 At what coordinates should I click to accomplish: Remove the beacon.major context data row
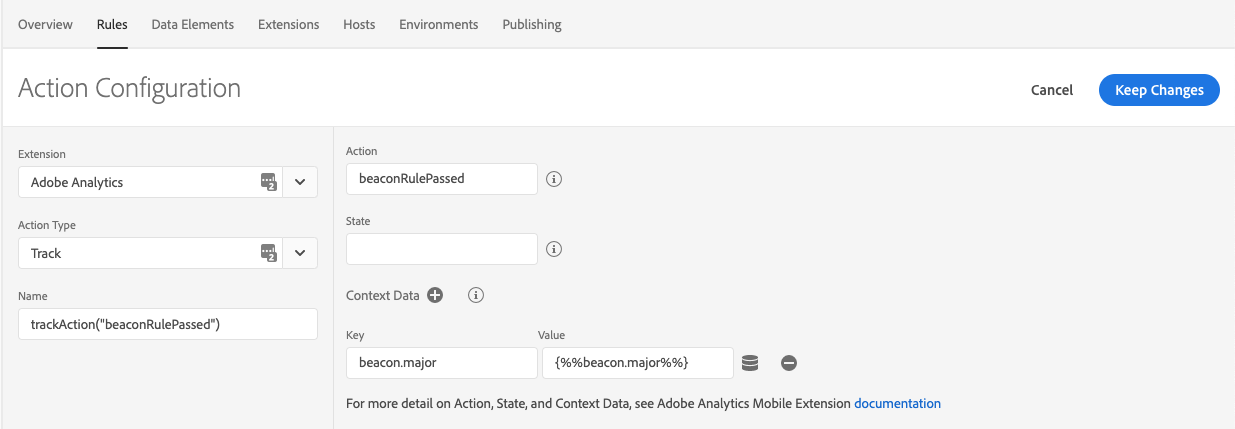click(789, 363)
